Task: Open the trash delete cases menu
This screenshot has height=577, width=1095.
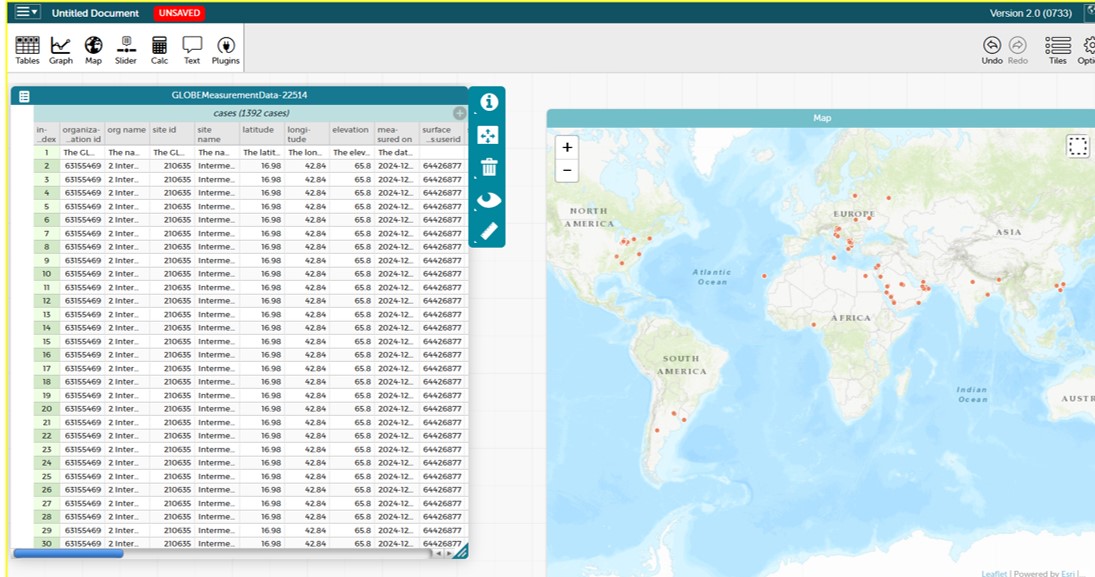Action: coord(489,167)
